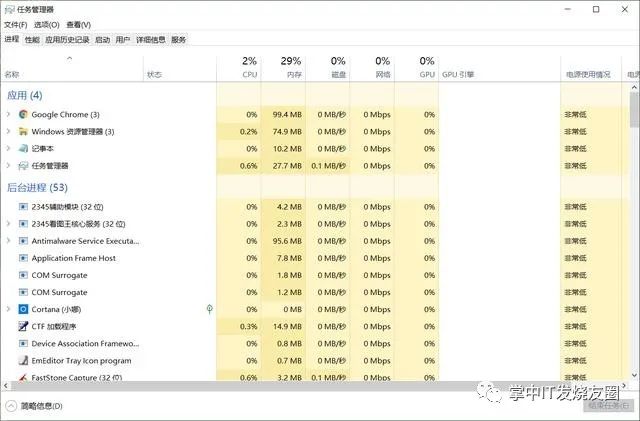
Task: Select the 进程 tab
Action: pyautogui.click(x=12, y=39)
